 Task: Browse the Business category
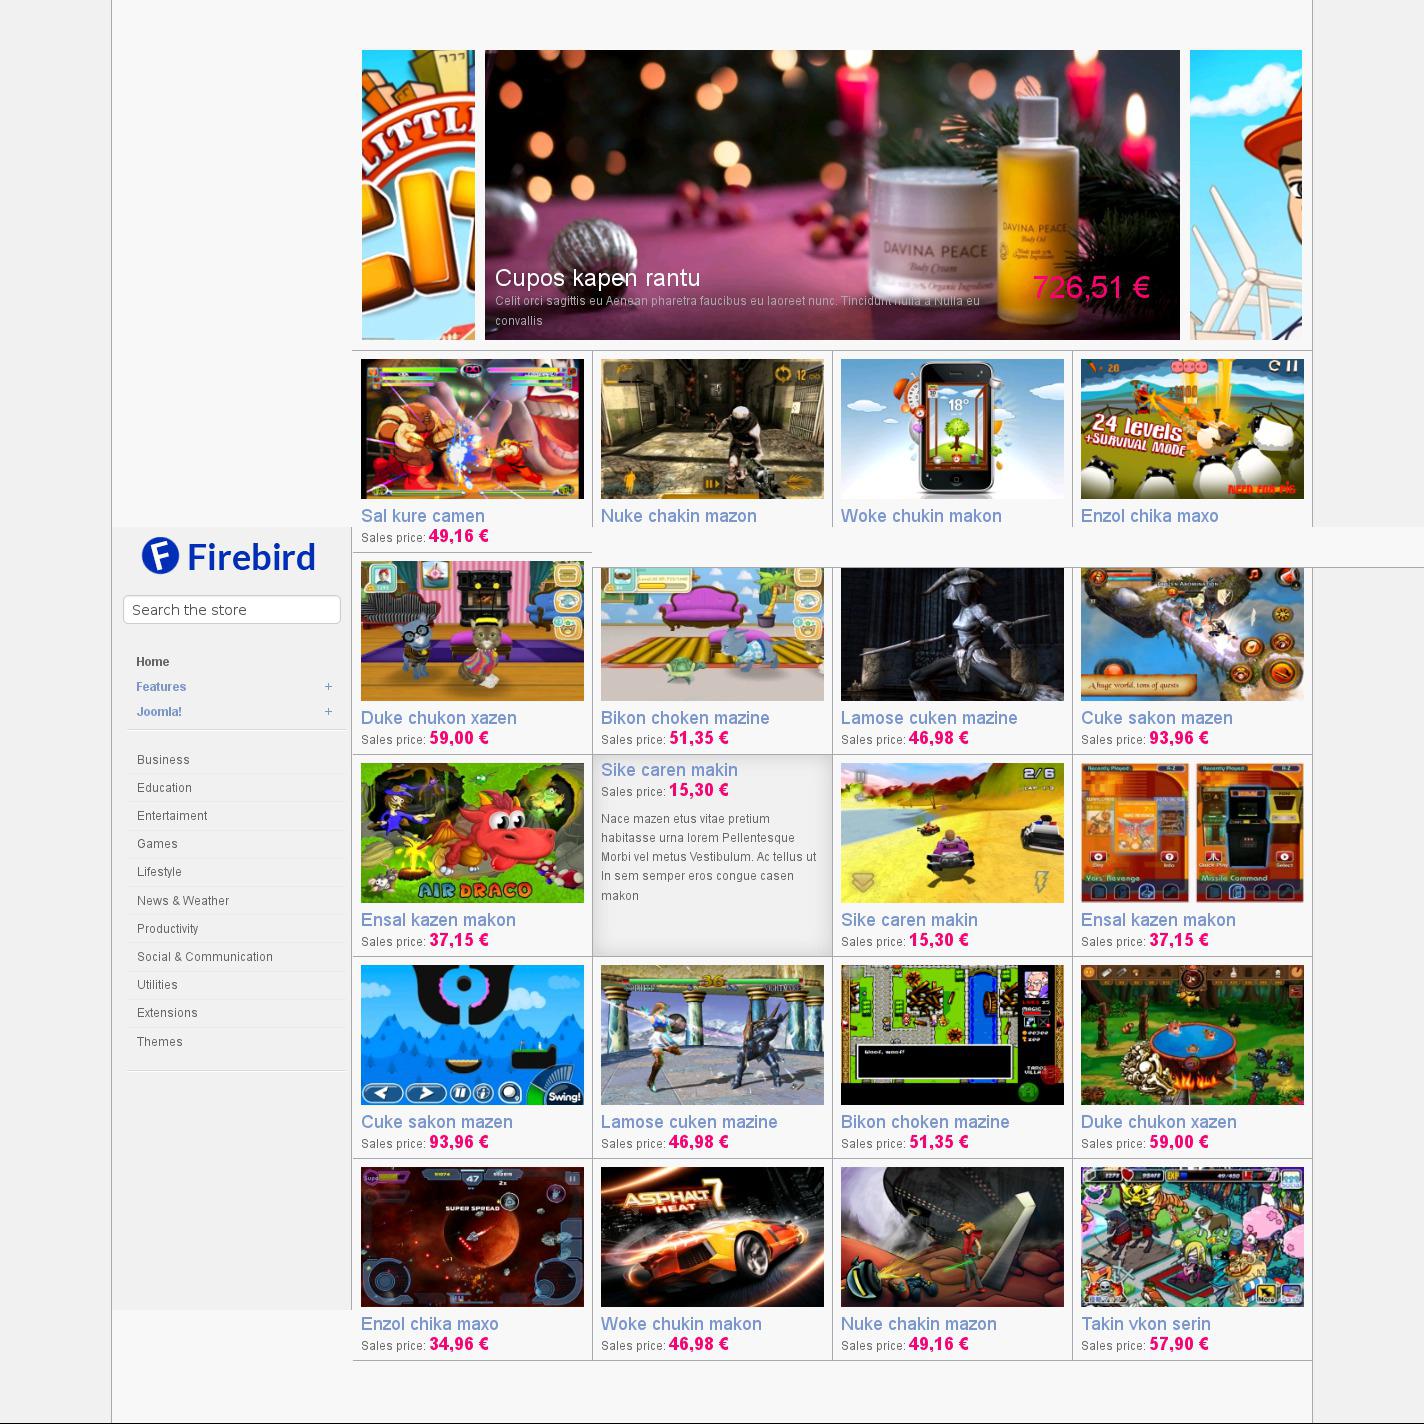163,760
